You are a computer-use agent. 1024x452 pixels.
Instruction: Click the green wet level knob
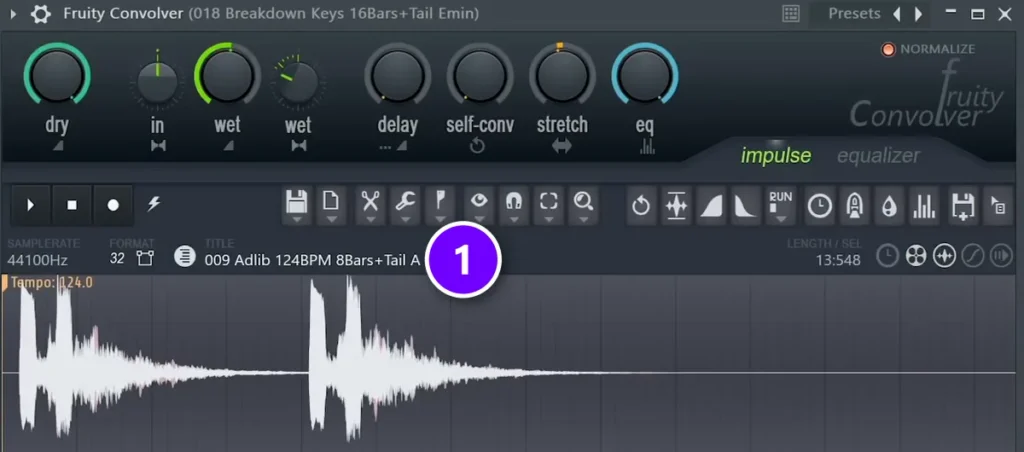click(227, 74)
